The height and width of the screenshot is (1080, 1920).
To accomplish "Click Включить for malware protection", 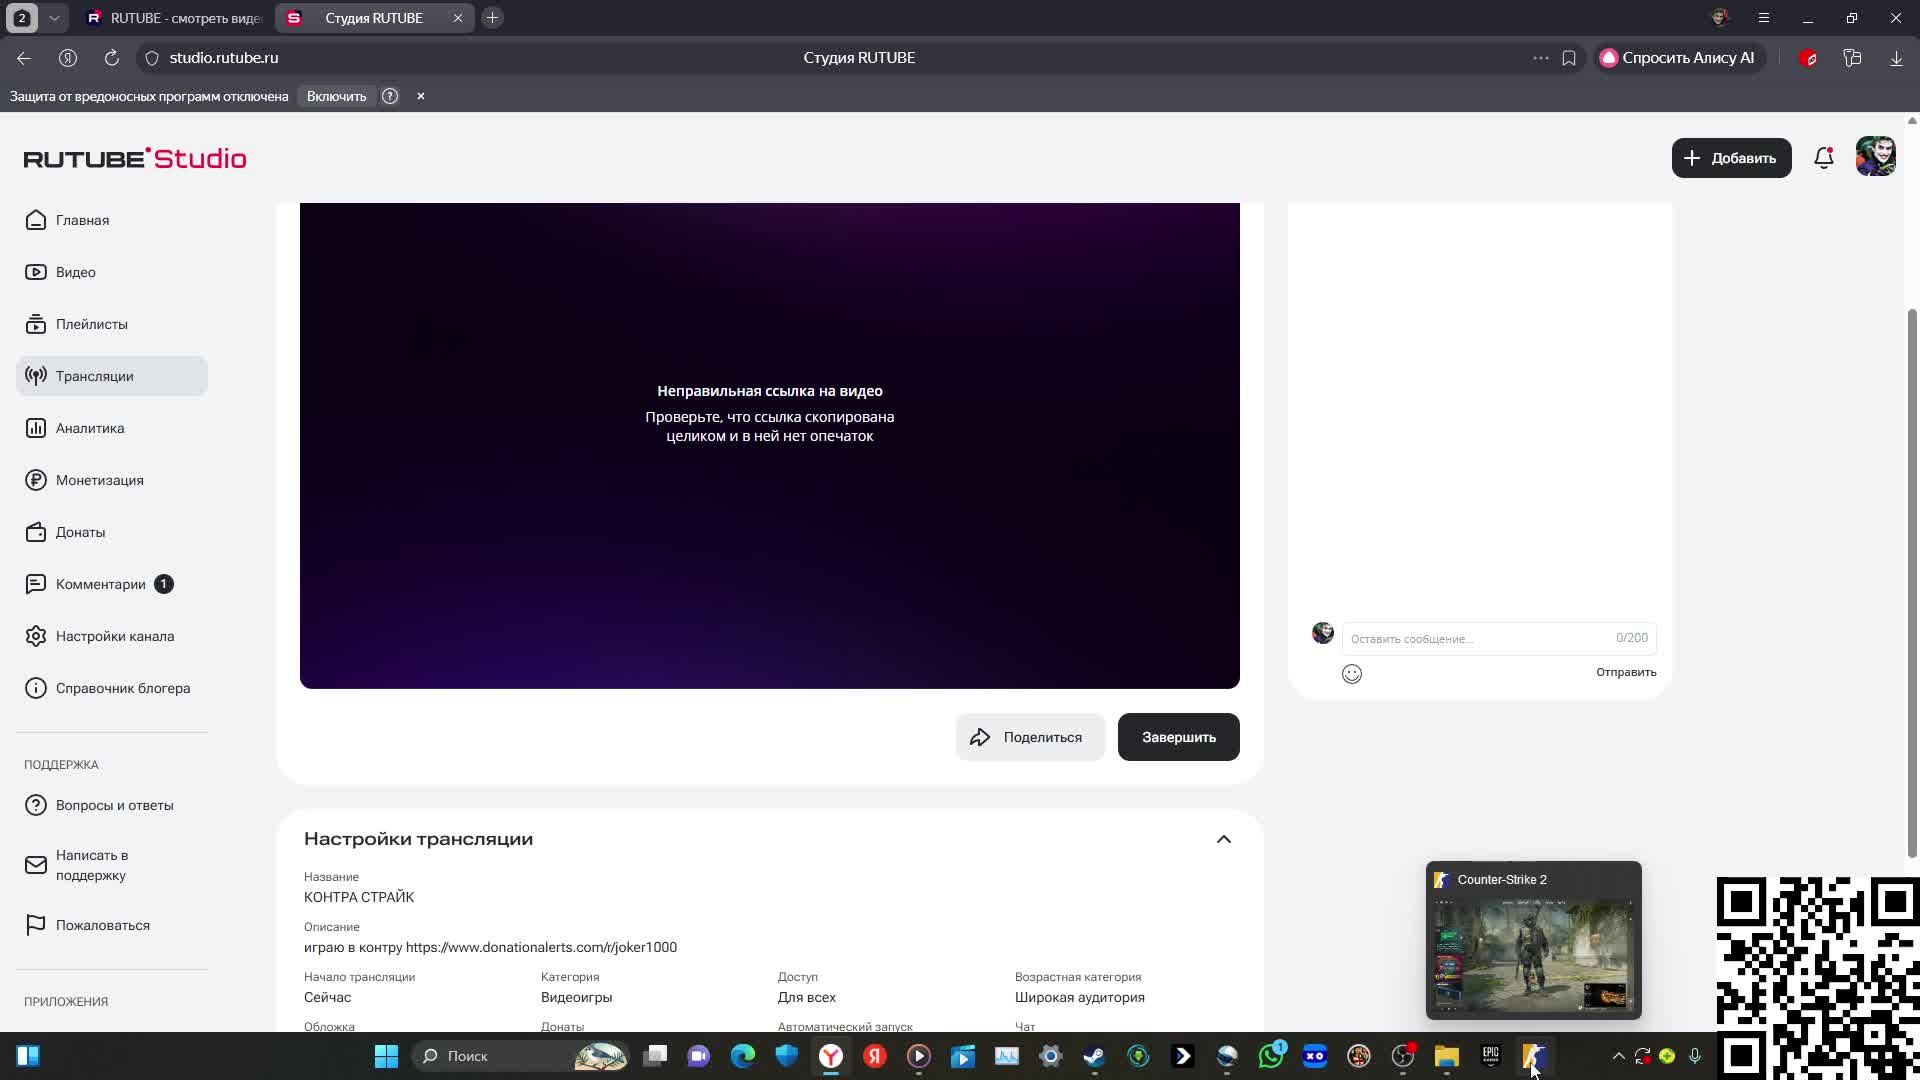I will point(336,96).
